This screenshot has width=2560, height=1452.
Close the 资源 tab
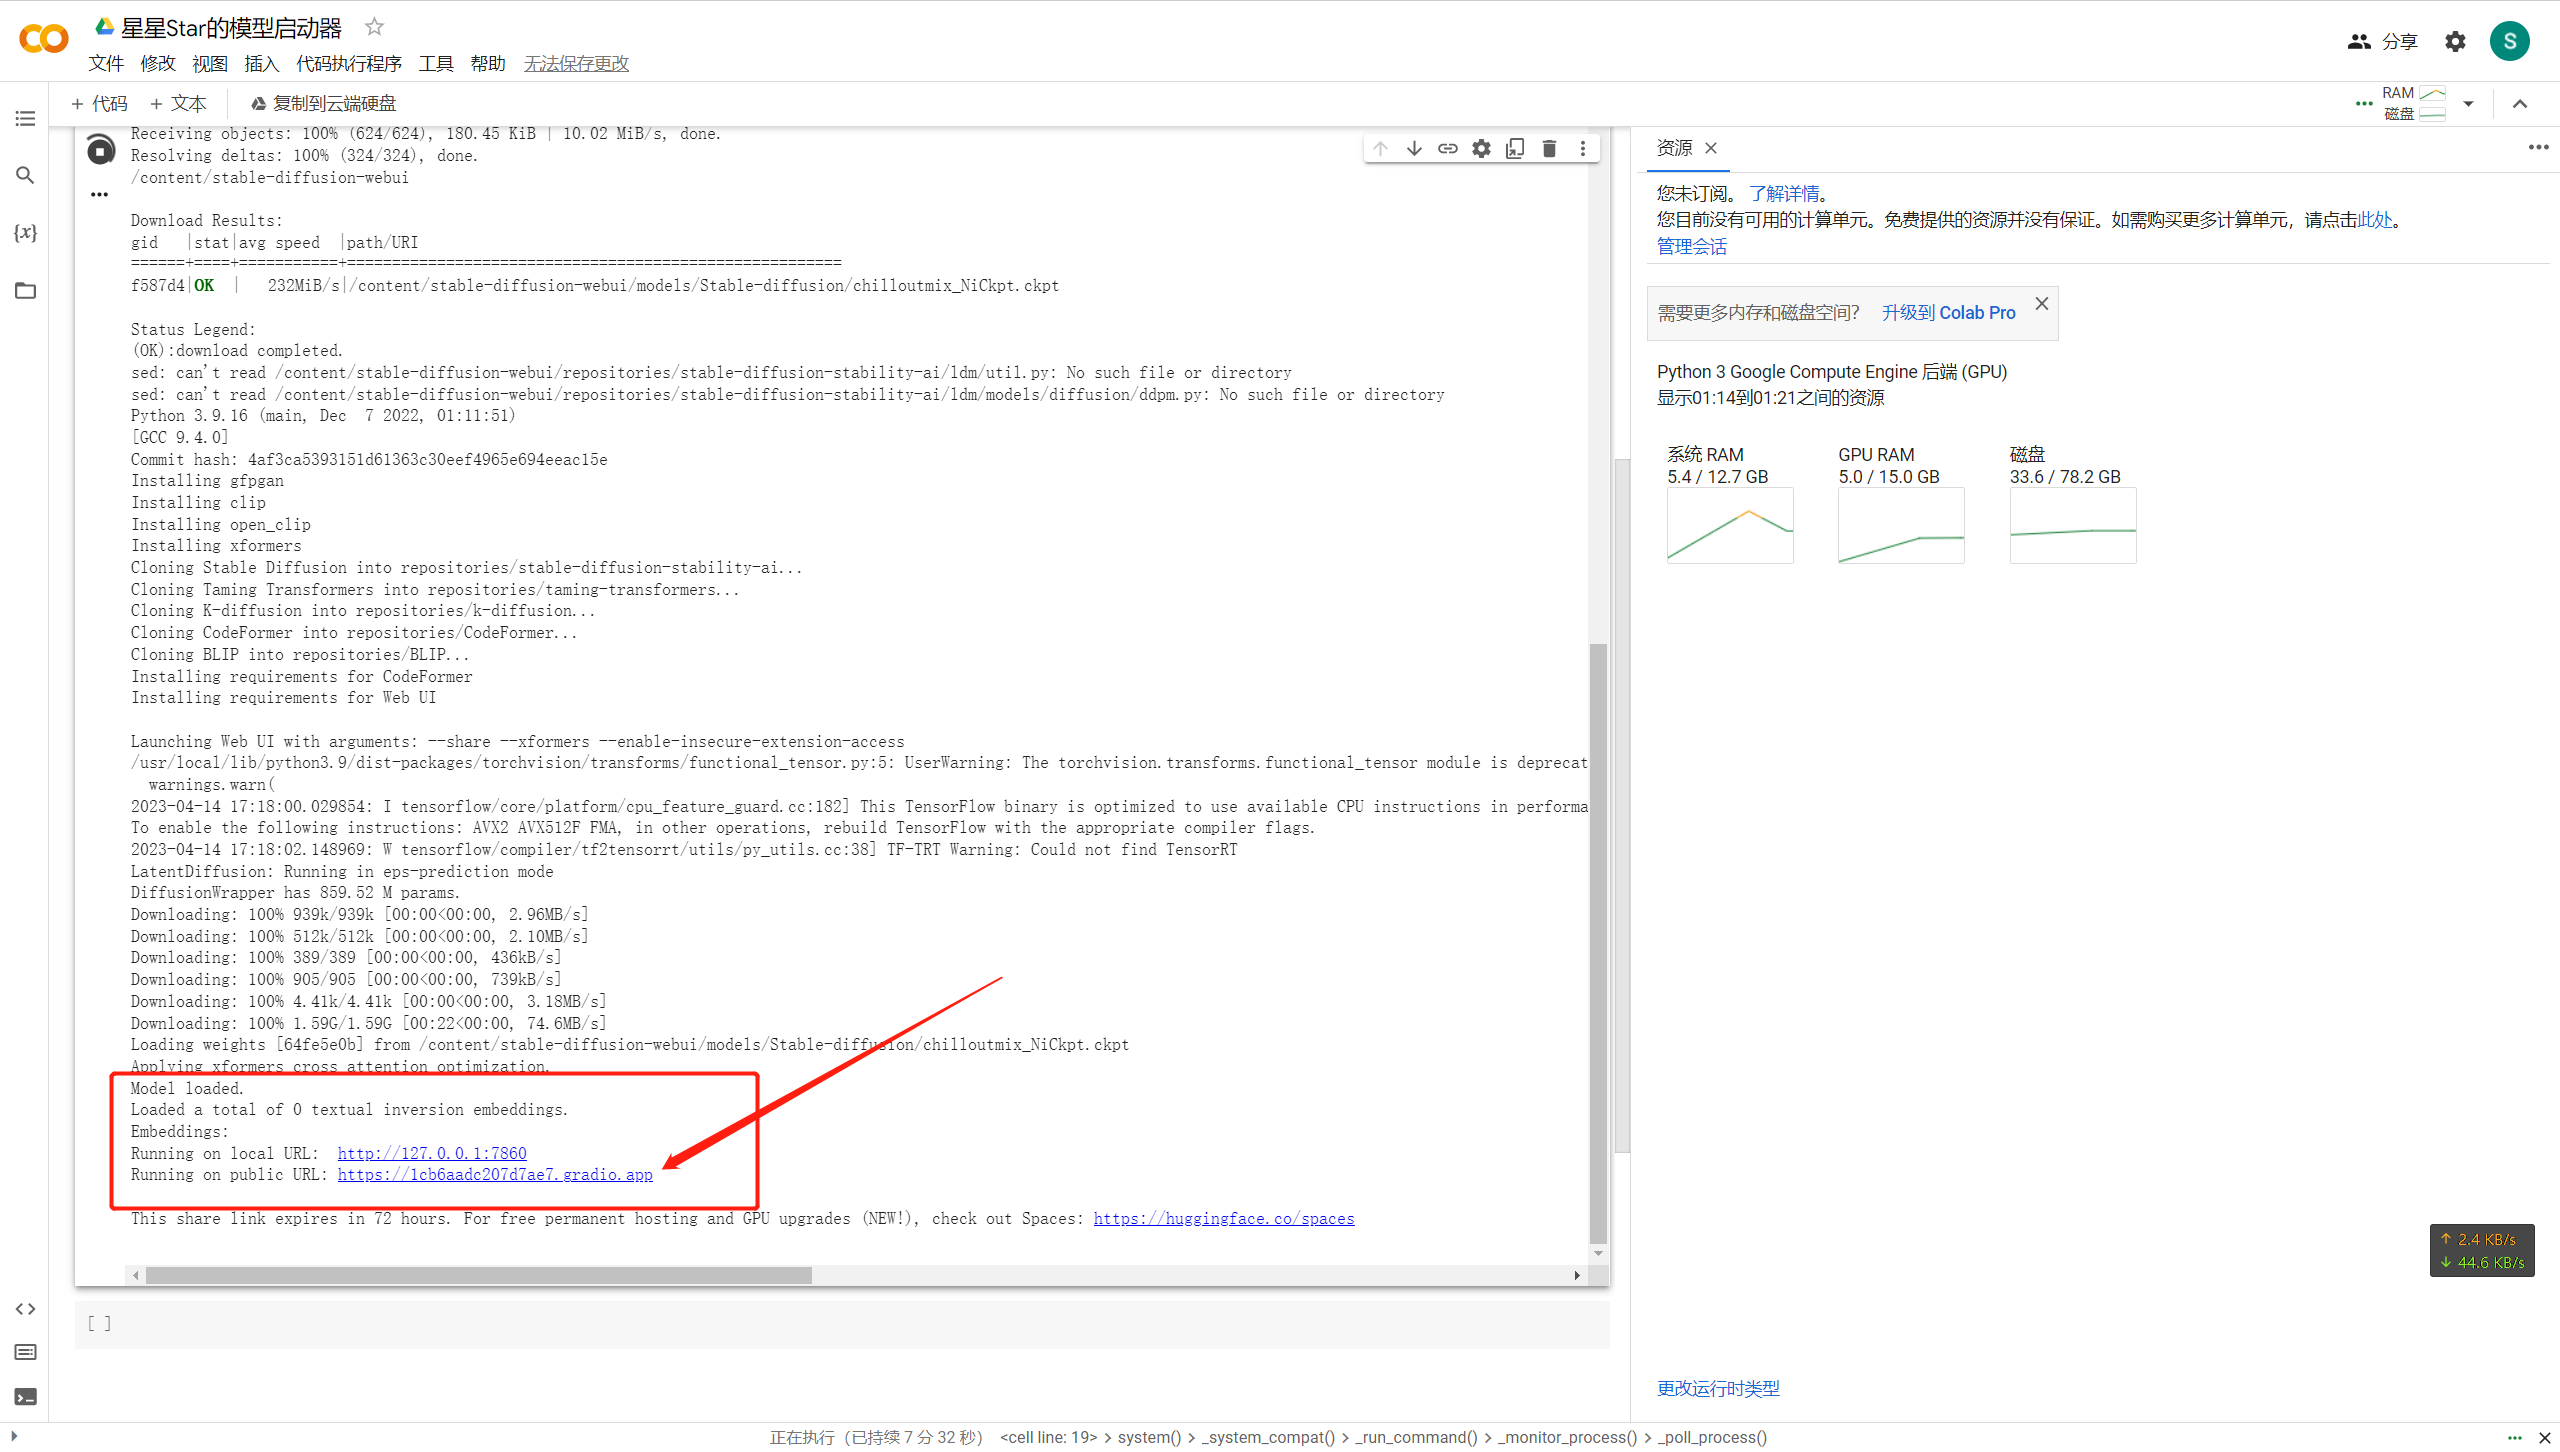[x=1711, y=148]
